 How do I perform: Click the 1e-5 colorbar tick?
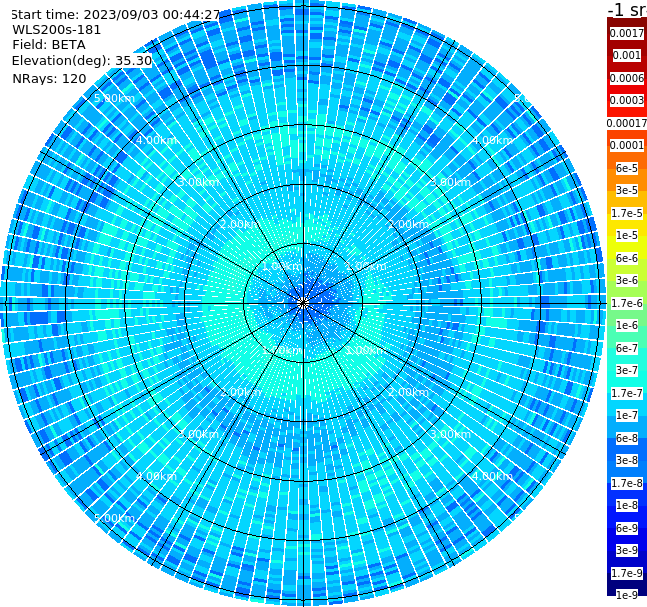point(627,235)
